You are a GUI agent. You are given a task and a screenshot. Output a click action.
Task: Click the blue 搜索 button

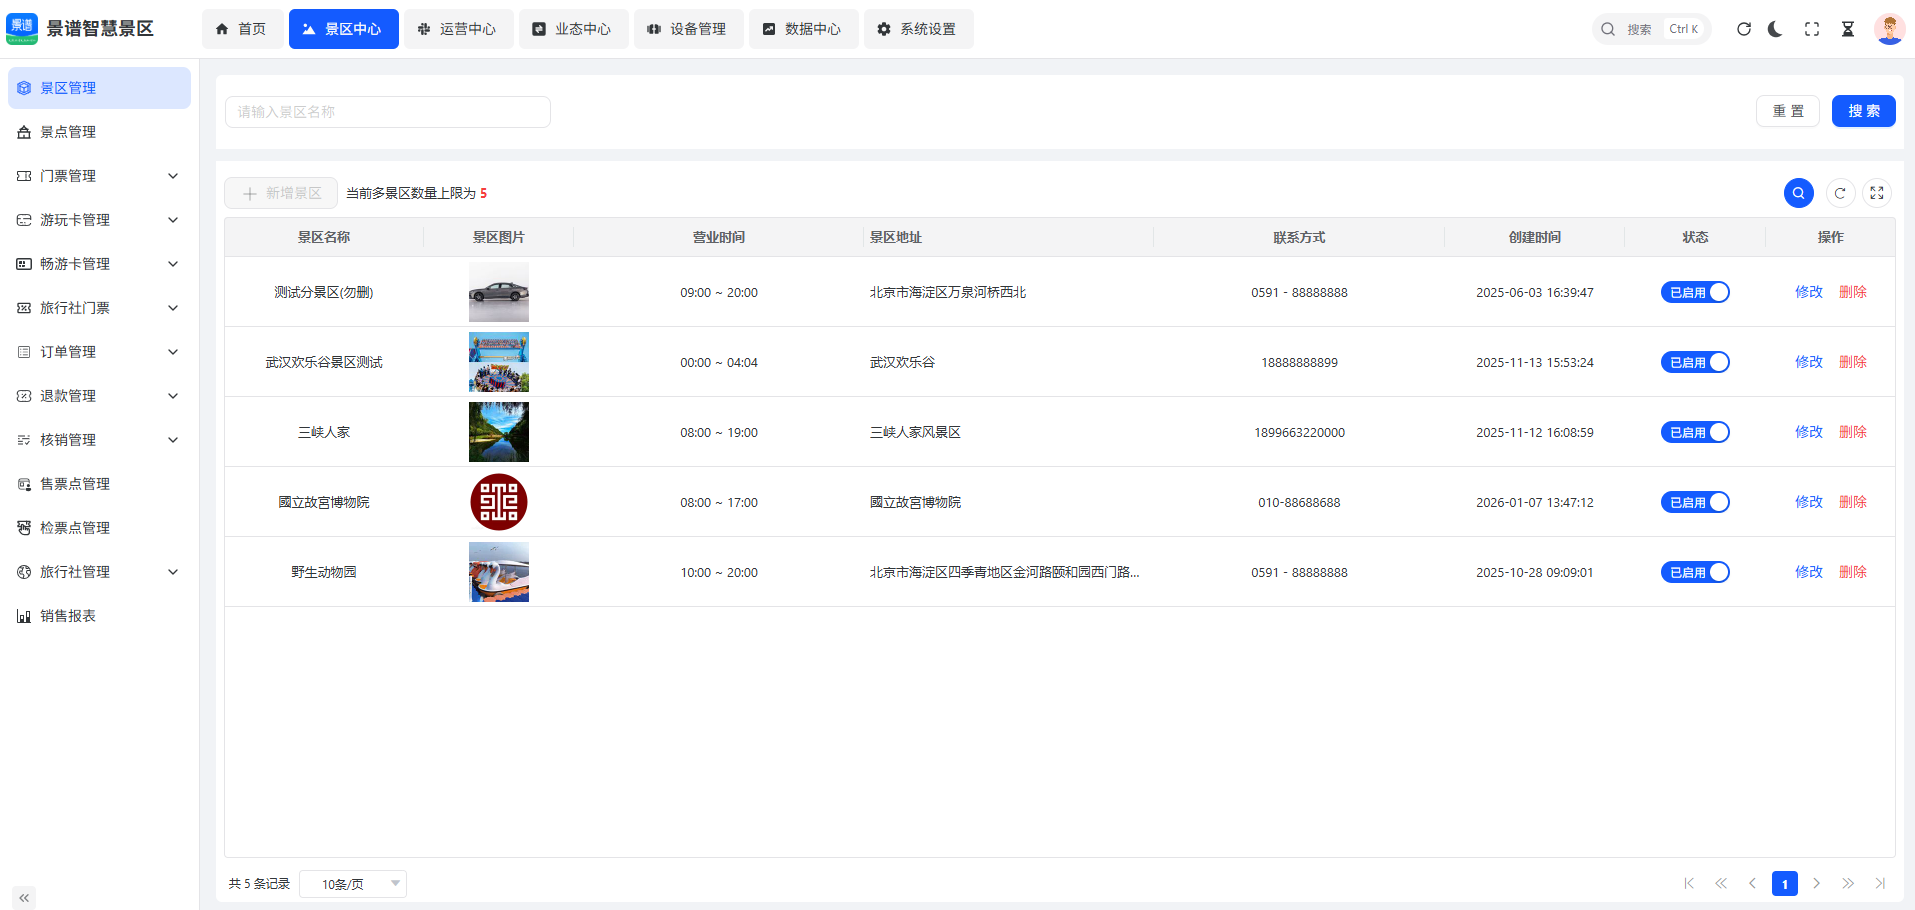tap(1864, 111)
